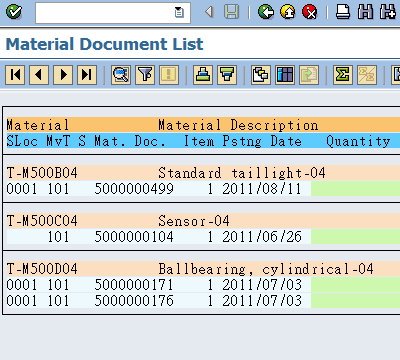Go to next page of list

click(x=63, y=75)
